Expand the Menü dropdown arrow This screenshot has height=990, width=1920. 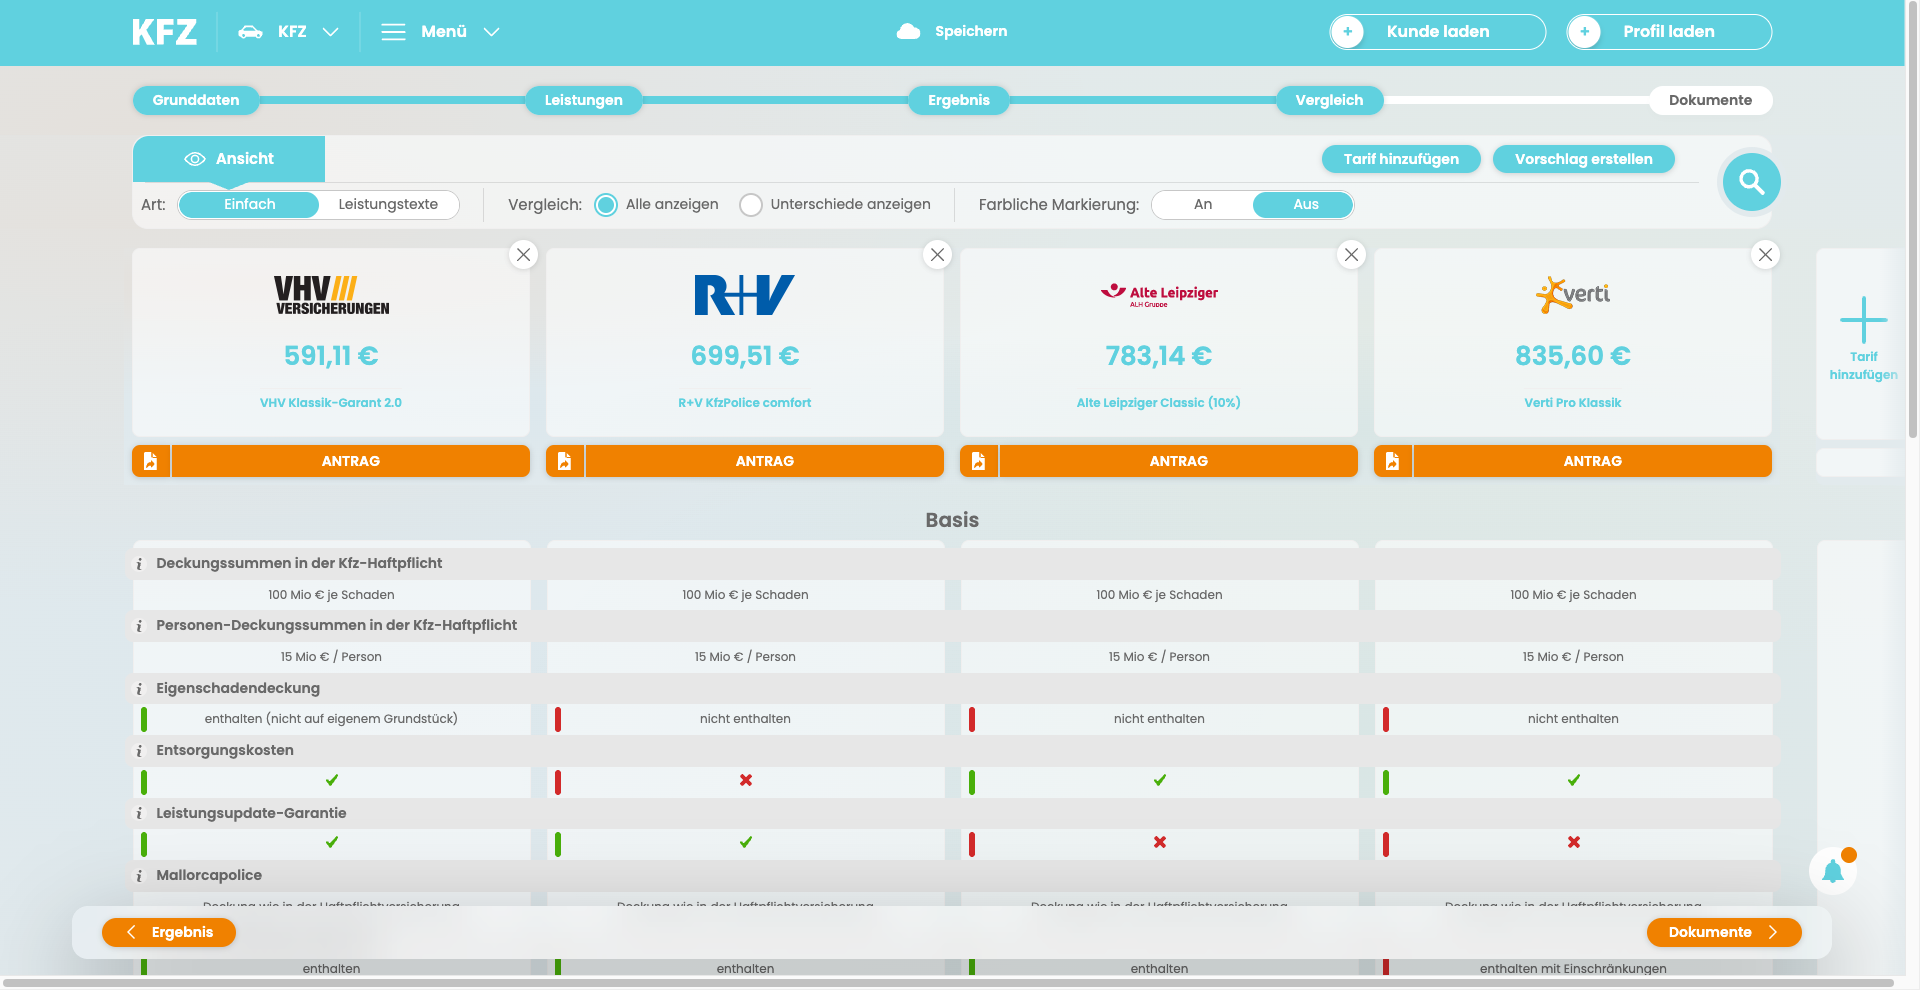coord(491,32)
